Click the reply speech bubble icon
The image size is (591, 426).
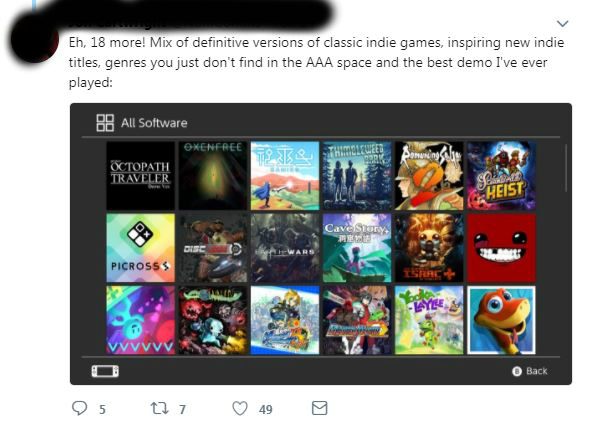tap(79, 408)
